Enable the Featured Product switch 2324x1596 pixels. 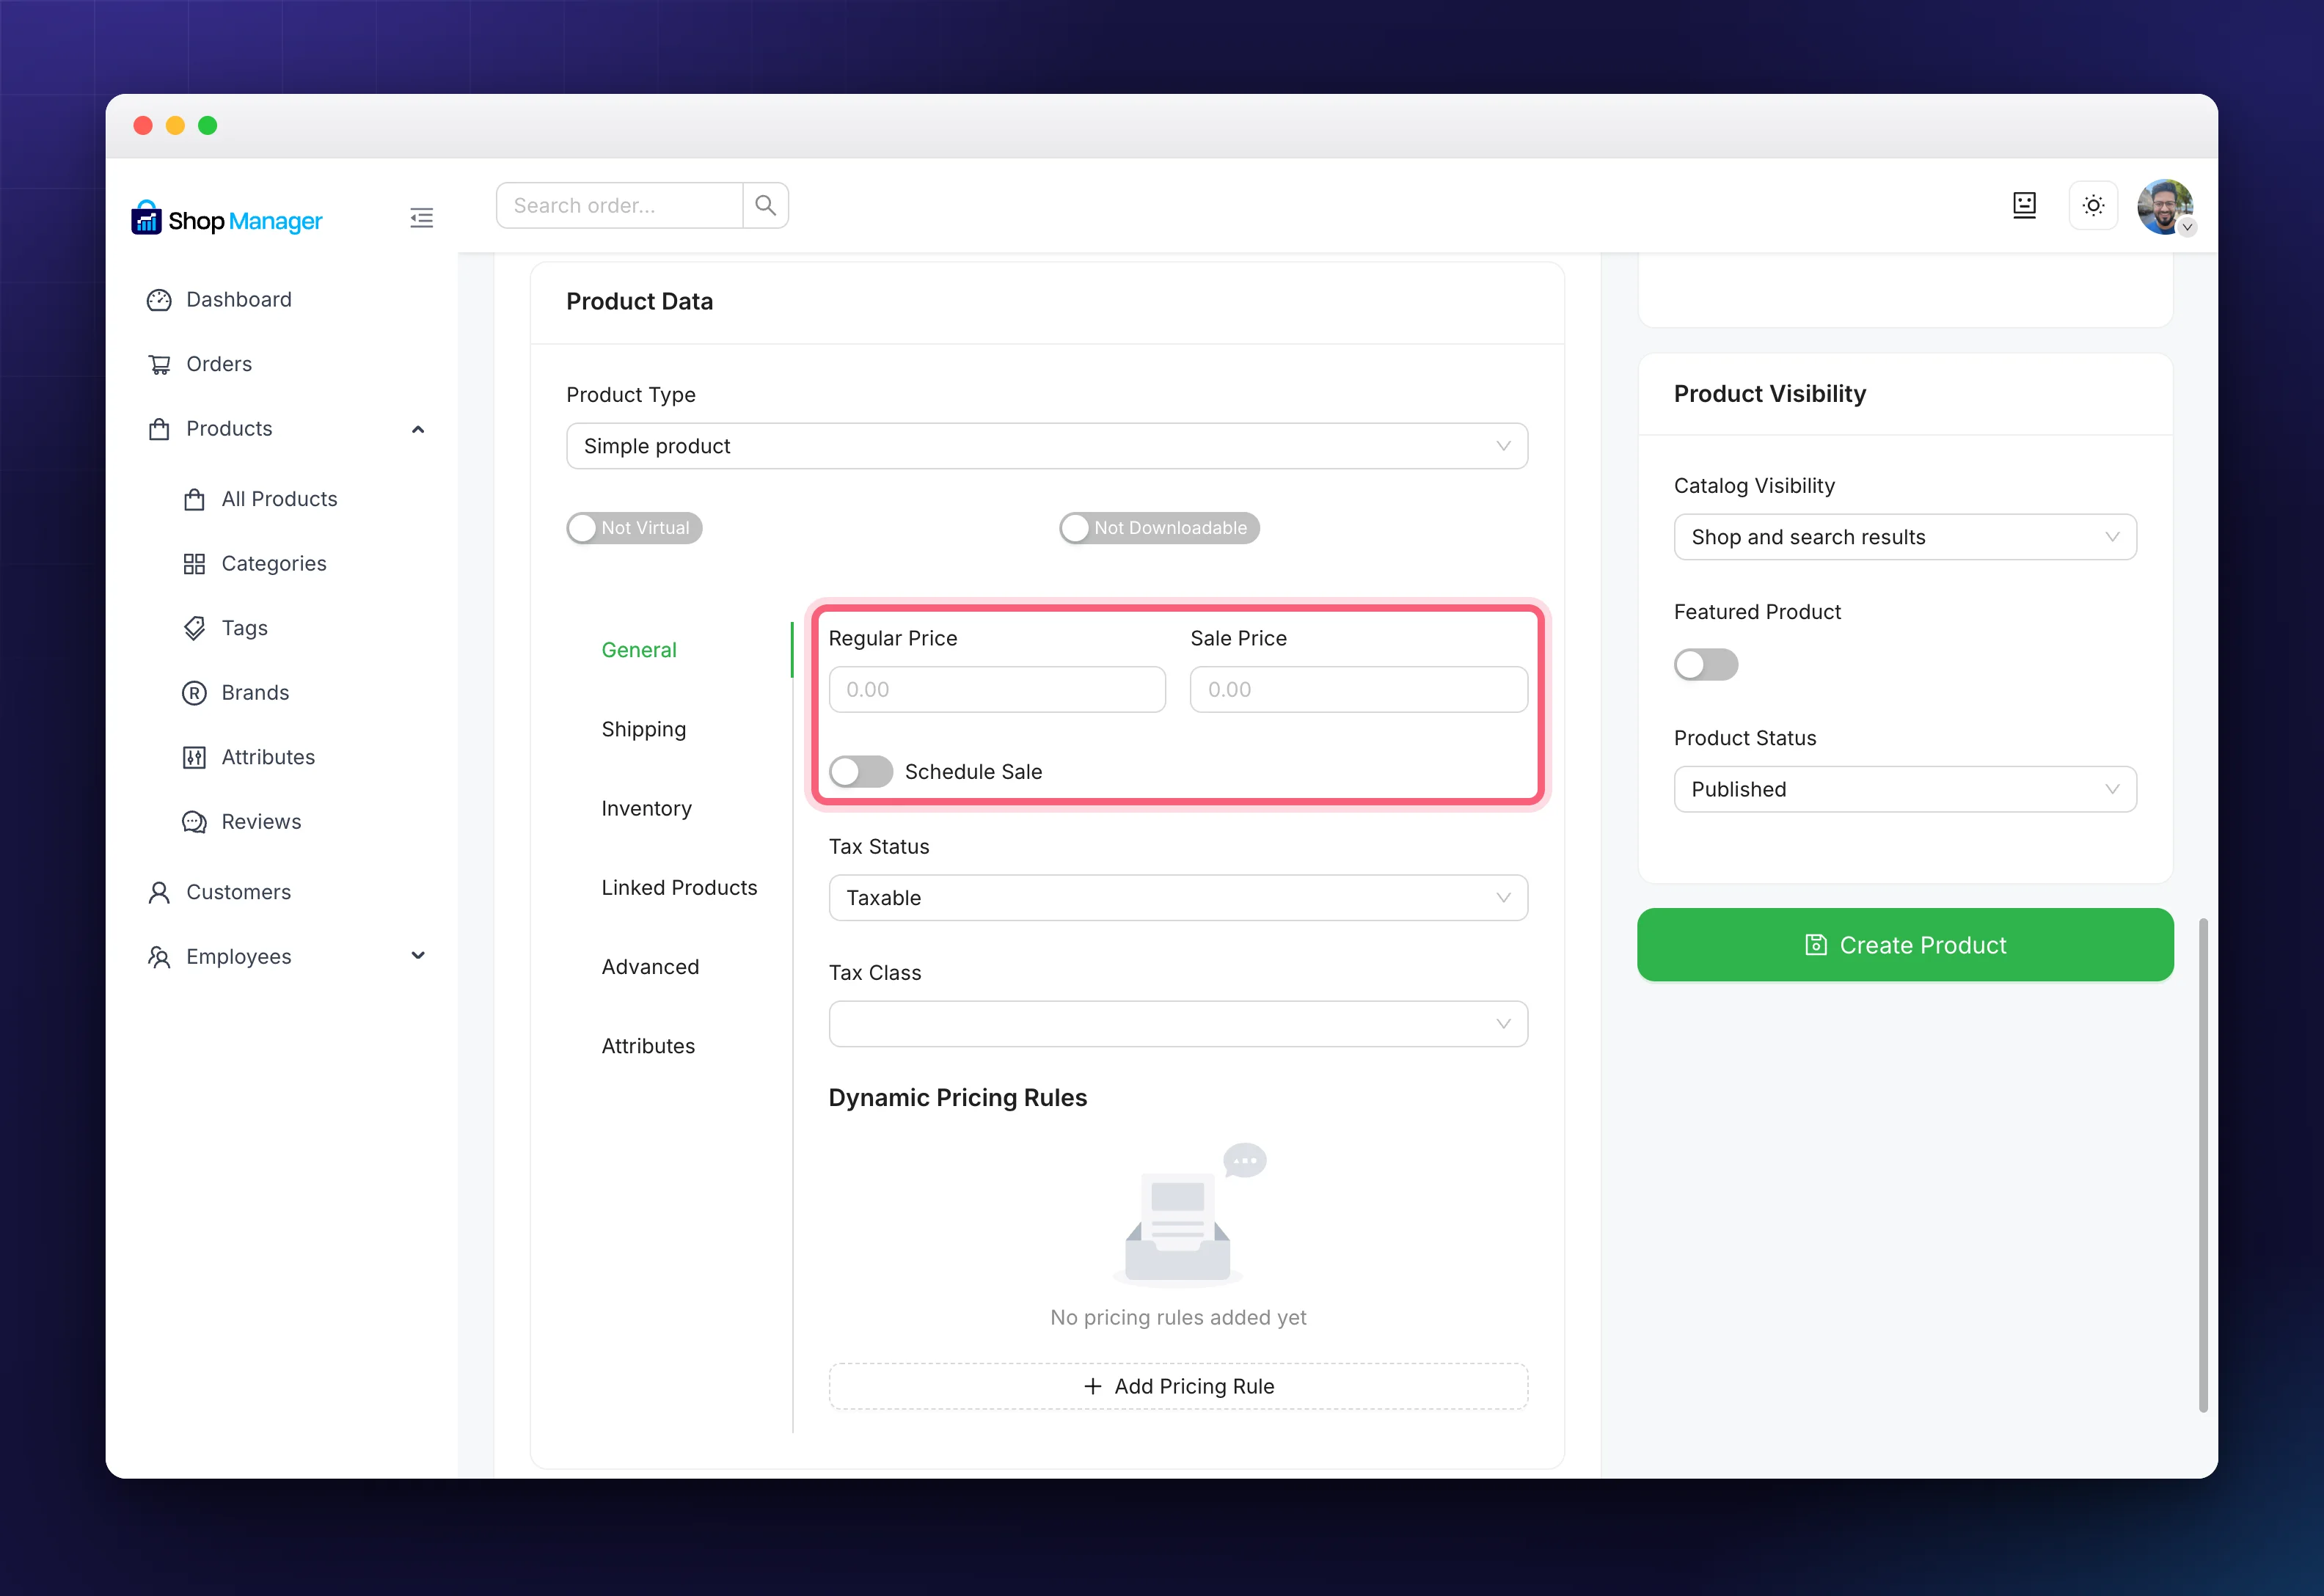click(1706, 665)
